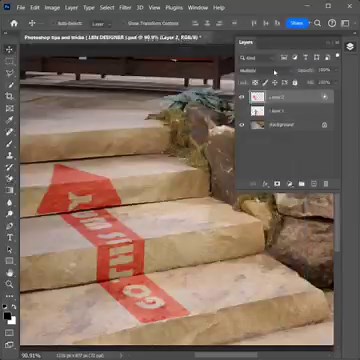Screen dimensions: 360x360
Task: Click the blue Share button
Action: 297,23
